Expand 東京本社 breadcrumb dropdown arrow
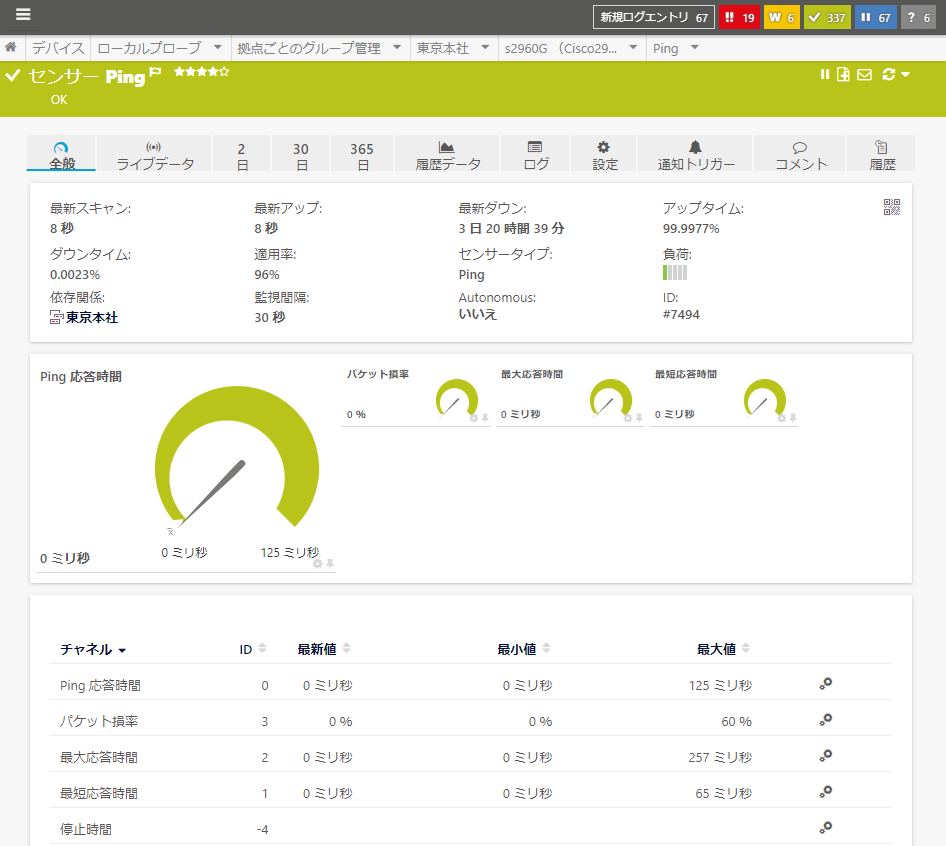 coord(485,46)
